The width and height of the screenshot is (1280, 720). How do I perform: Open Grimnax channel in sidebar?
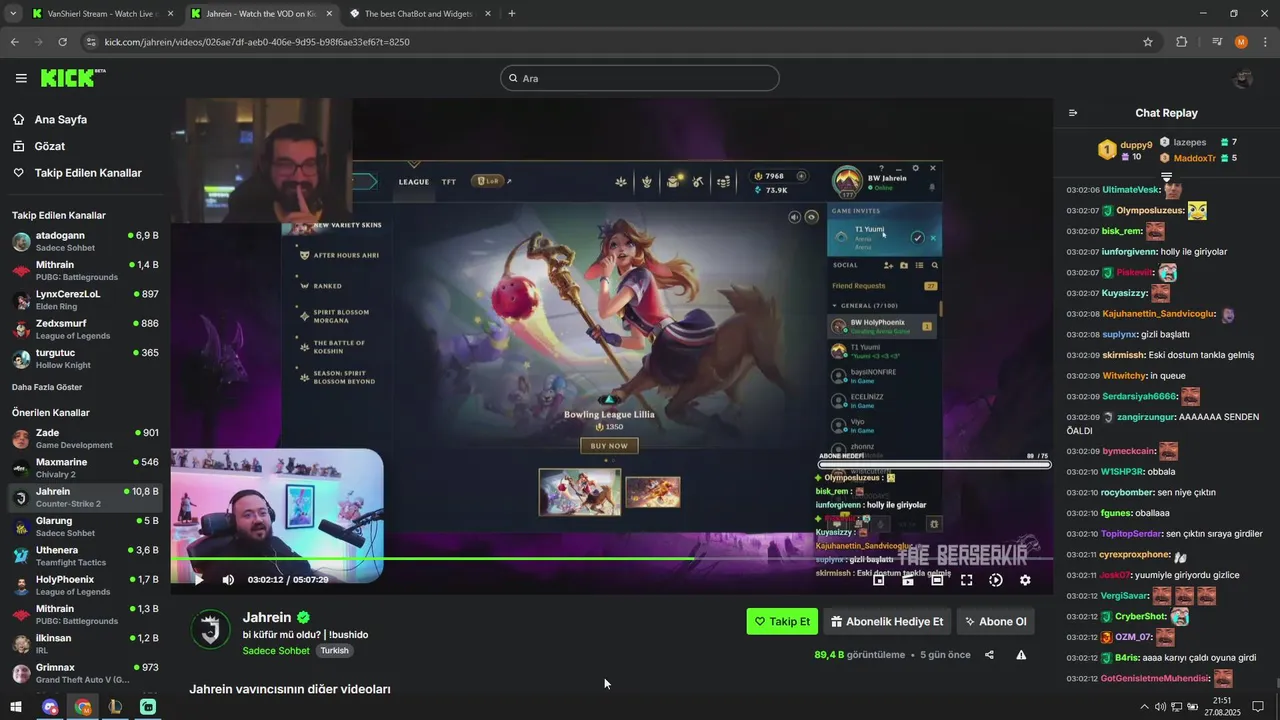tap(85, 673)
